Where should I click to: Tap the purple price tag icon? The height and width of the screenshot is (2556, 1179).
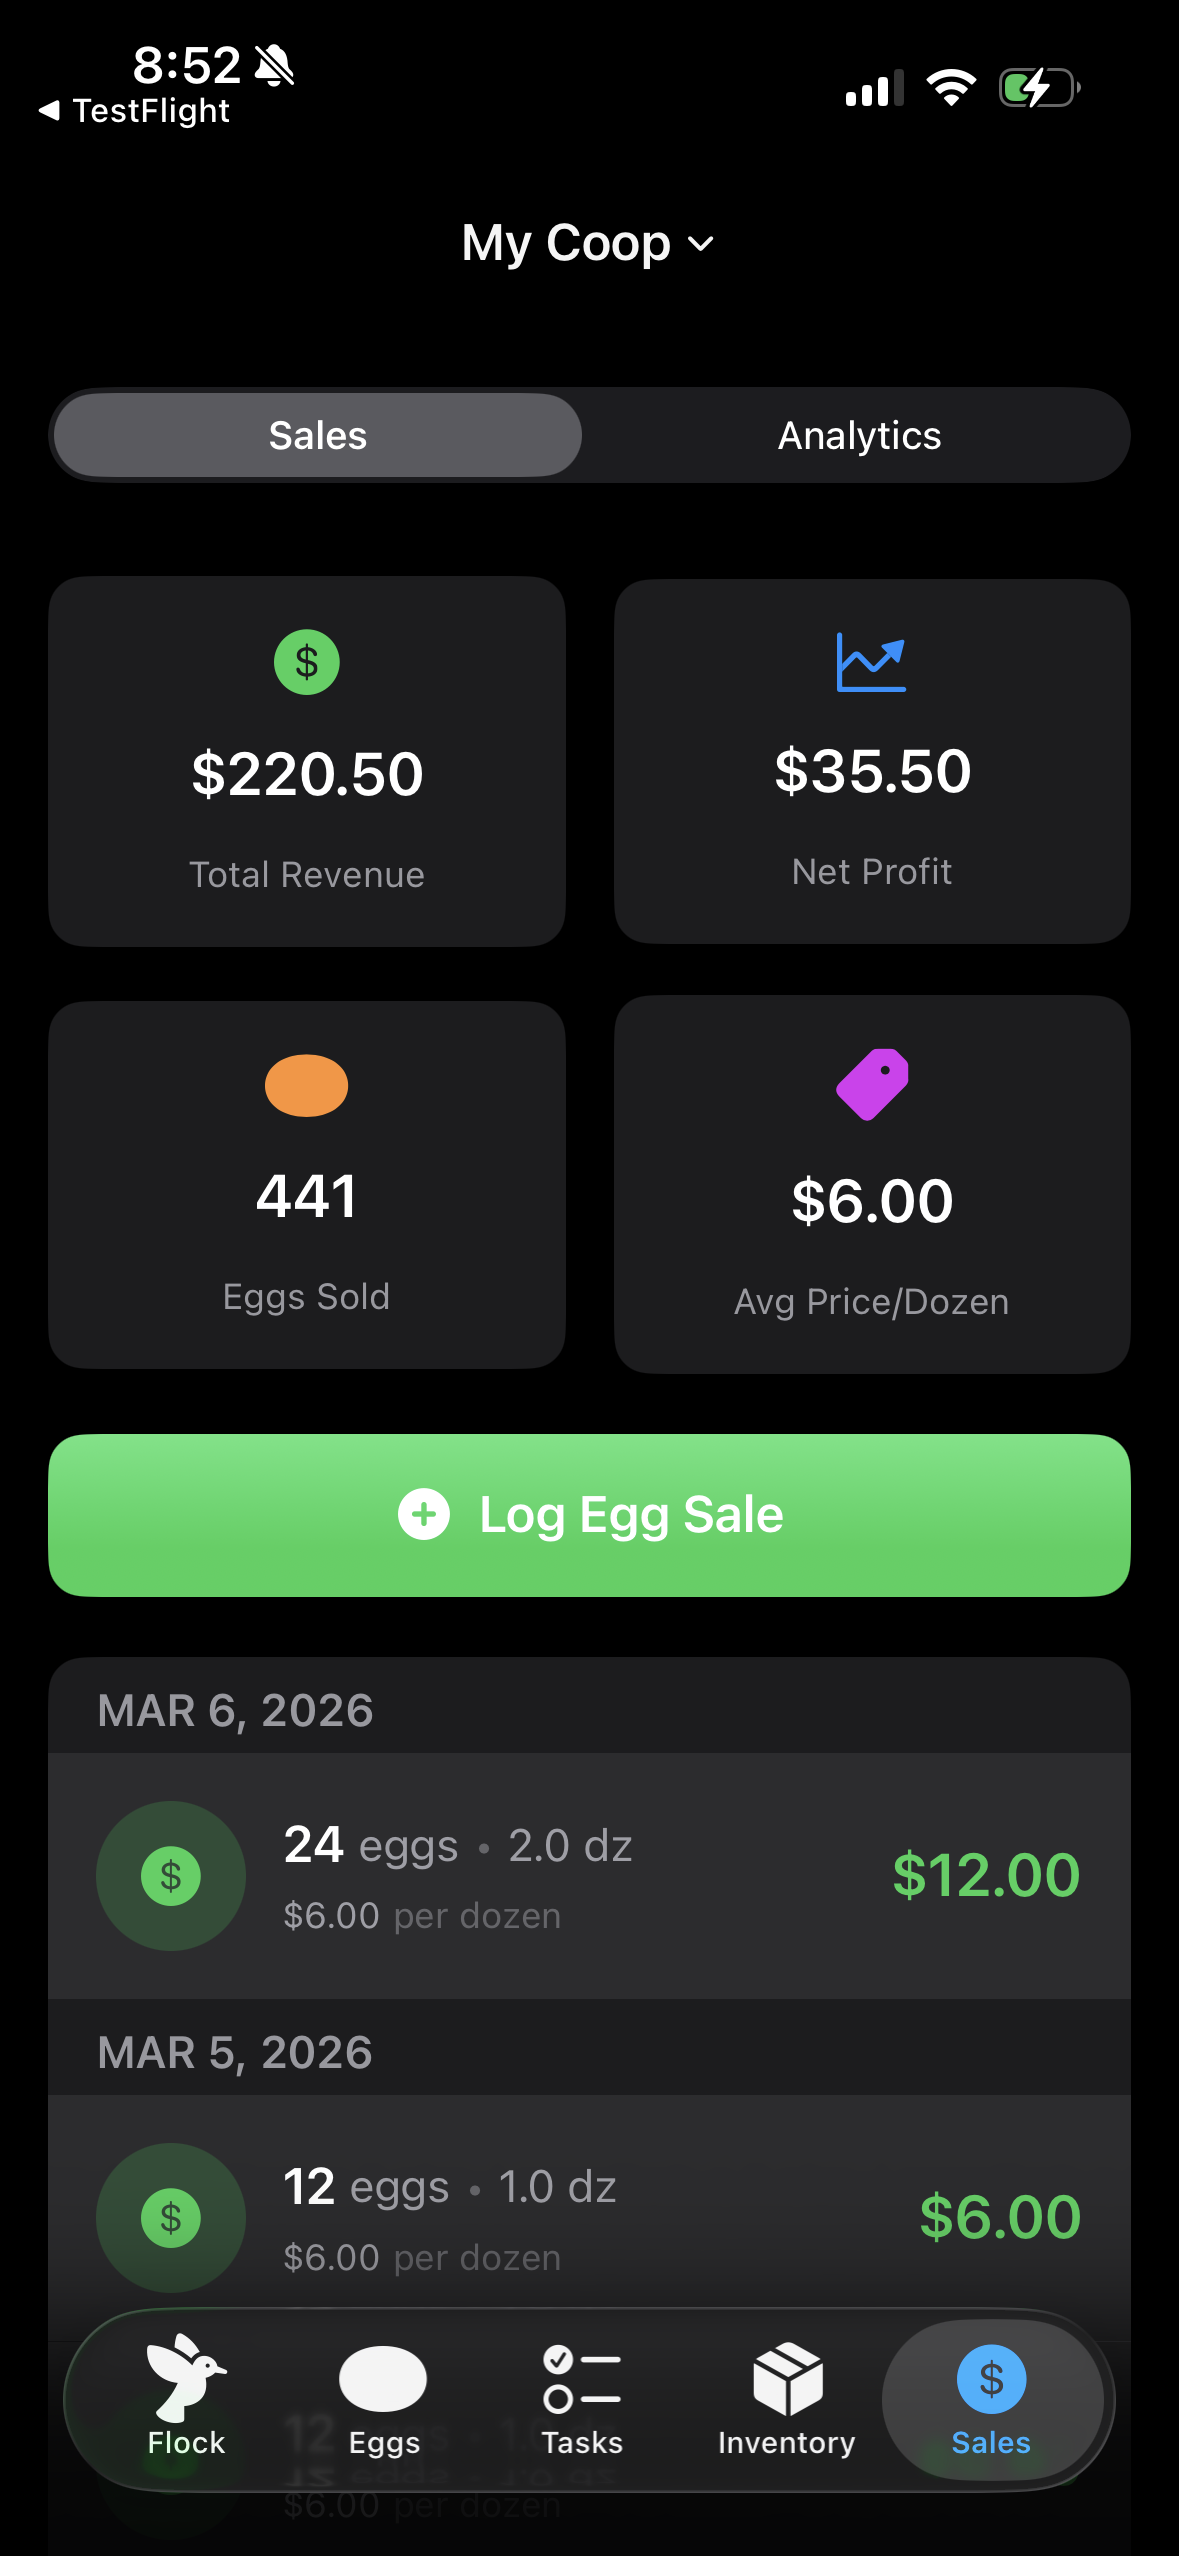(x=872, y=1084)
